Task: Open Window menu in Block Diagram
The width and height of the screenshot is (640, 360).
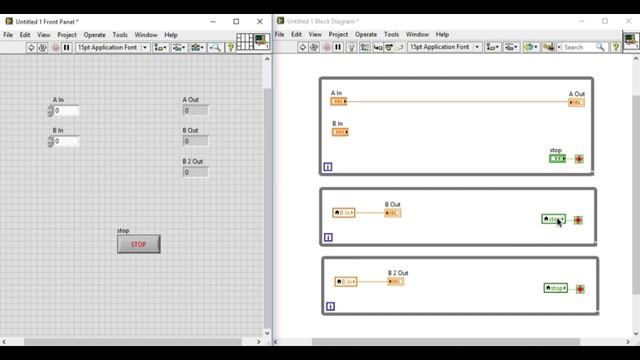Action: tap(417, 35)
